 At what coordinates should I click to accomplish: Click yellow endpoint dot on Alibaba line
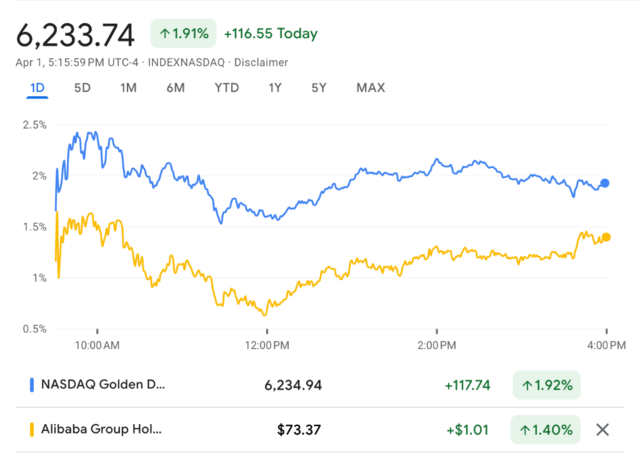click(x=606, y=237)
